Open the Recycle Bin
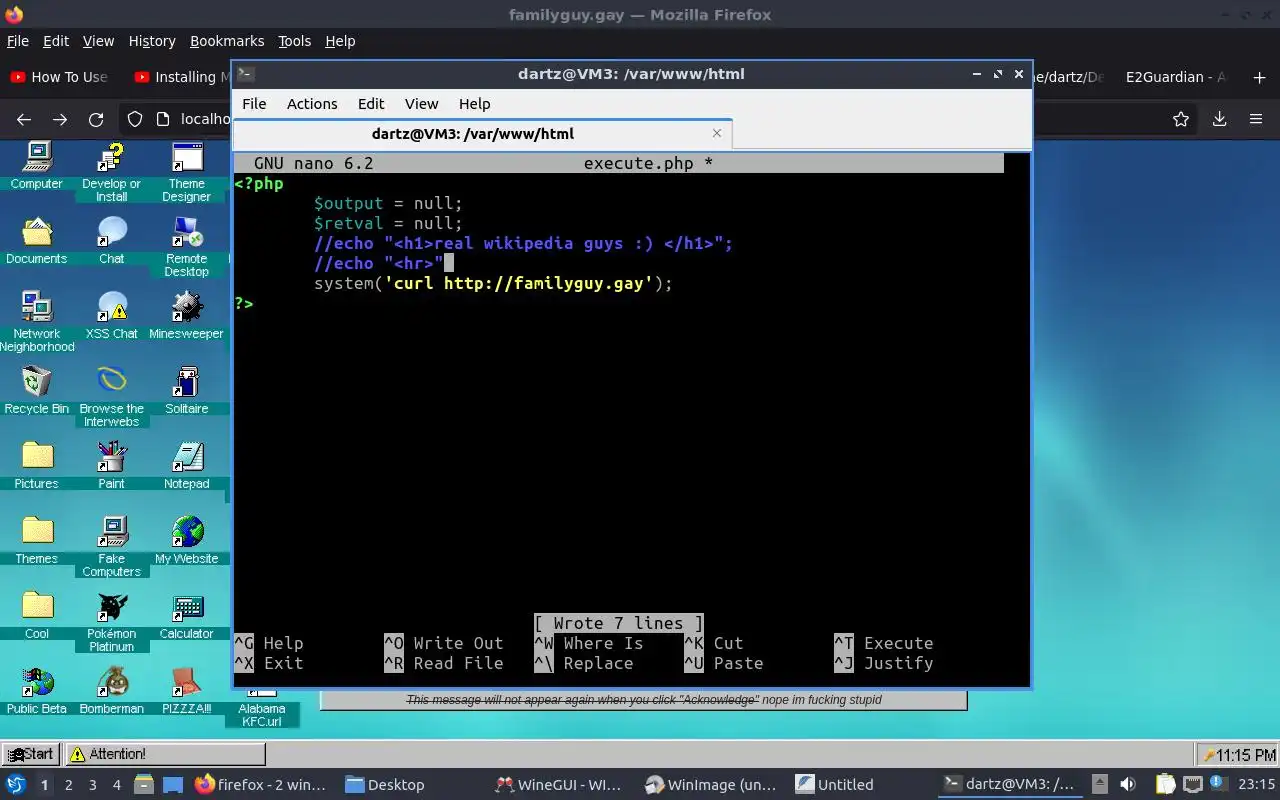Viewport: 1280px width, 800px height. (x=37, y=390)
